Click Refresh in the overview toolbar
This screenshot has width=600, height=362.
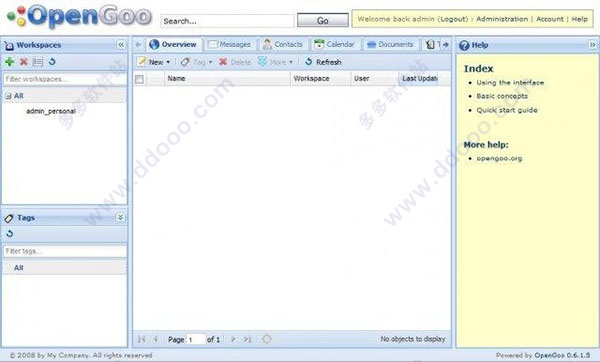coord(323,62)
